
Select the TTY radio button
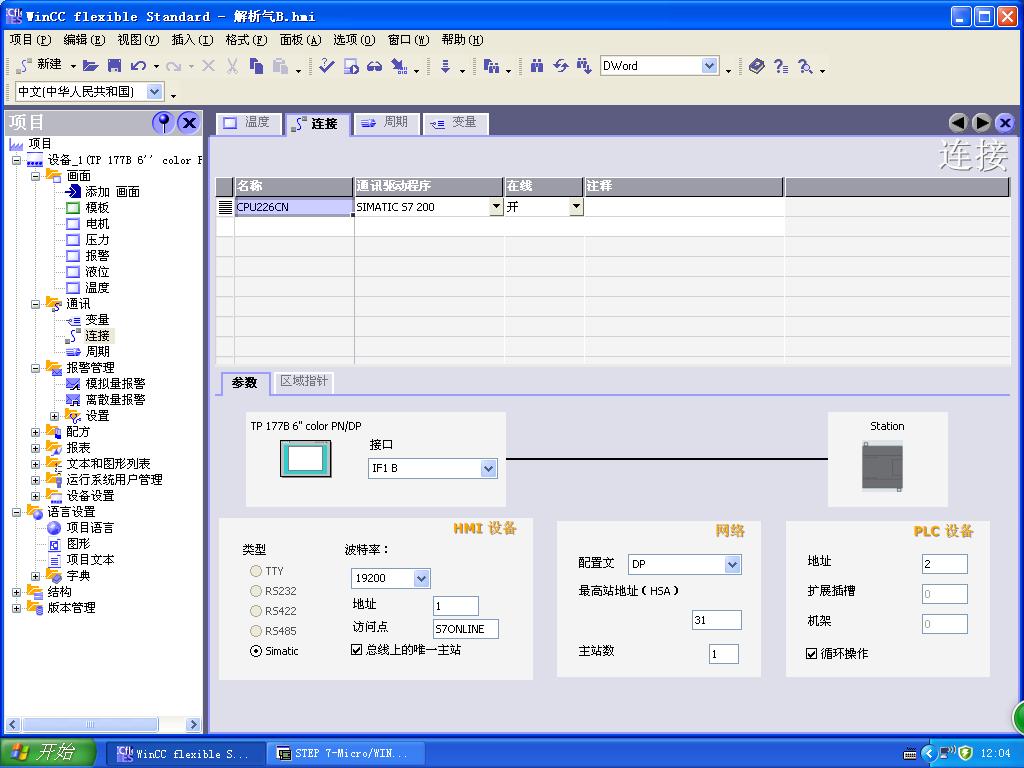point(256,571)
